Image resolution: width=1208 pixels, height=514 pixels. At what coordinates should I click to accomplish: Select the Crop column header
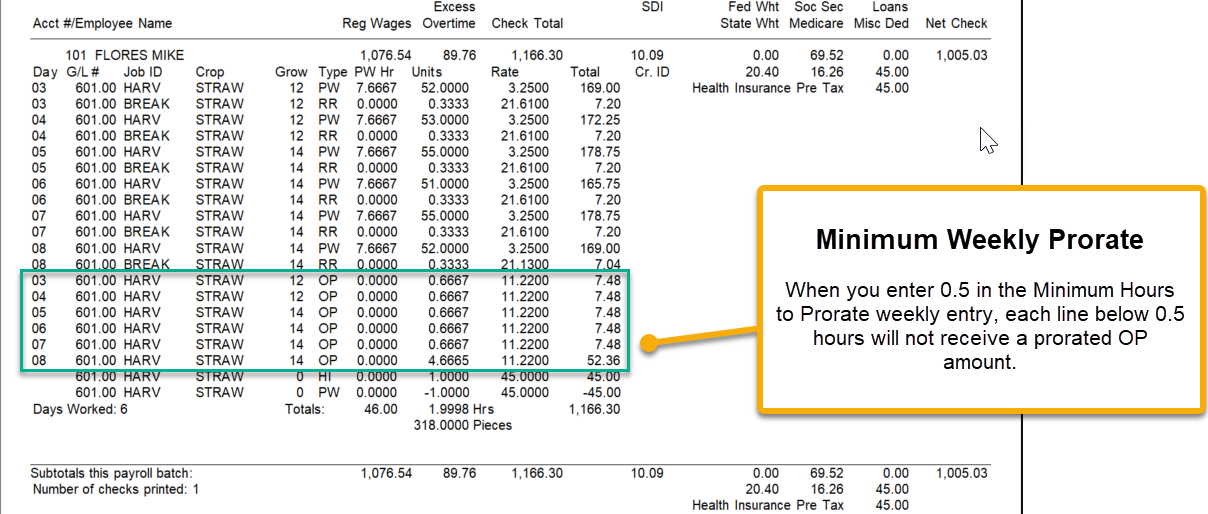[x=210, y=72]
